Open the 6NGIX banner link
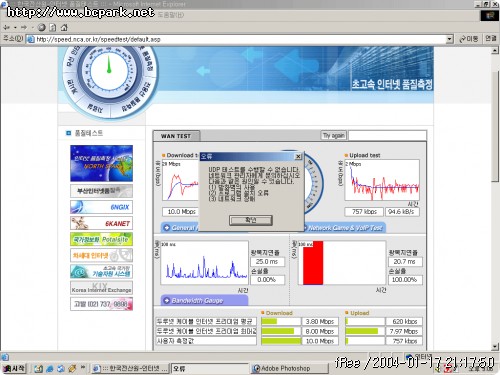 coord(101,207)
